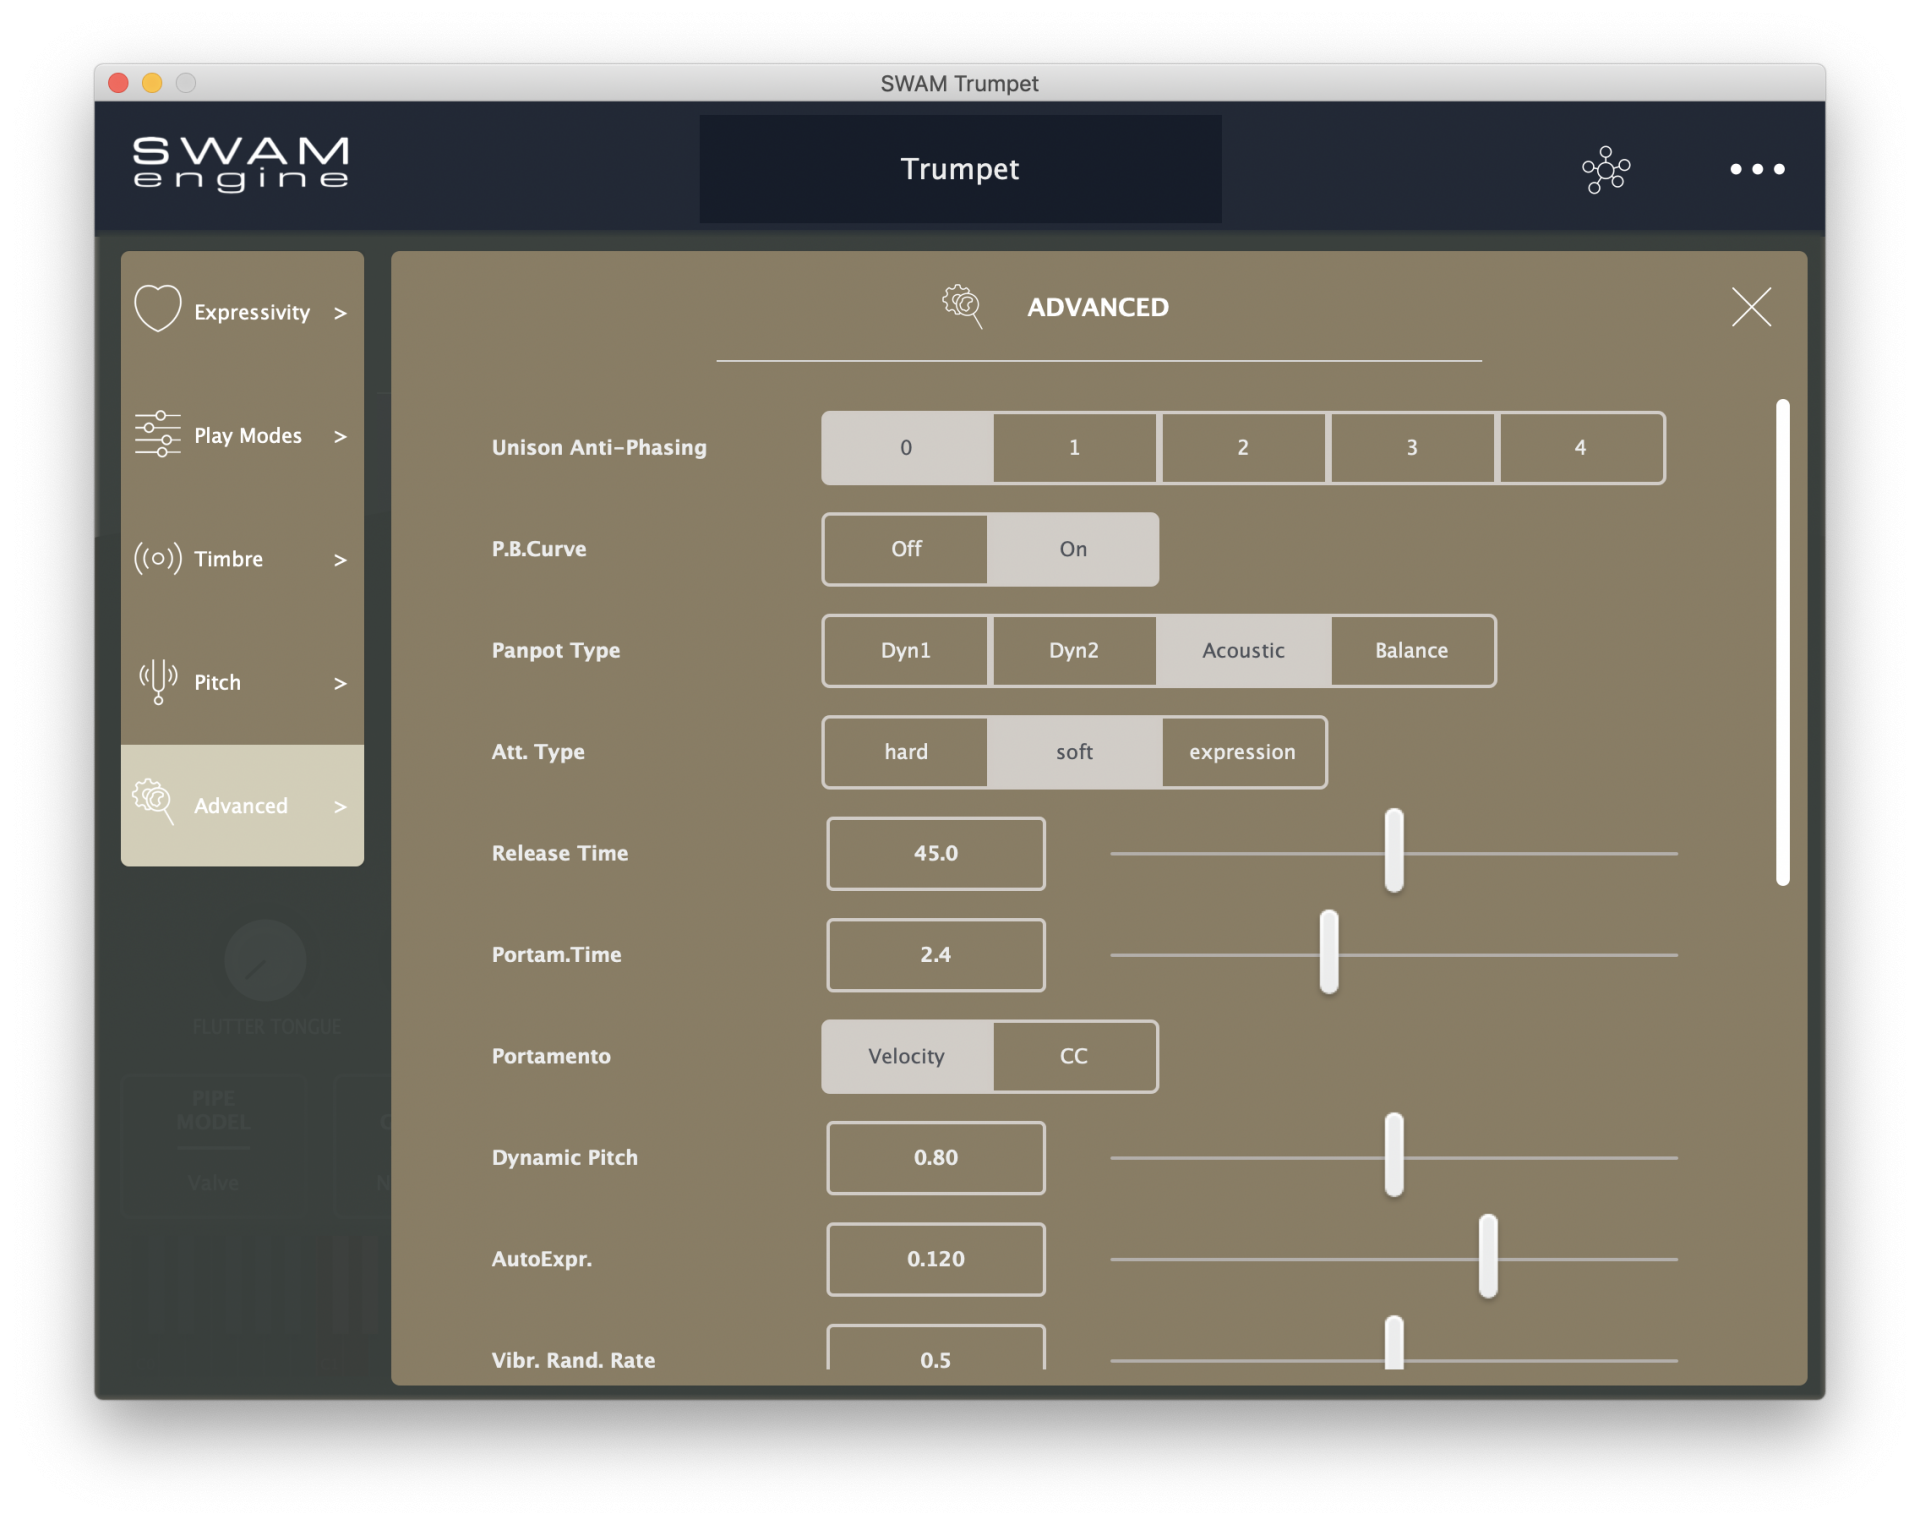Click the Portam.Time slider handle
The image size is (1920, 1525).
[x=1328, y=952]
